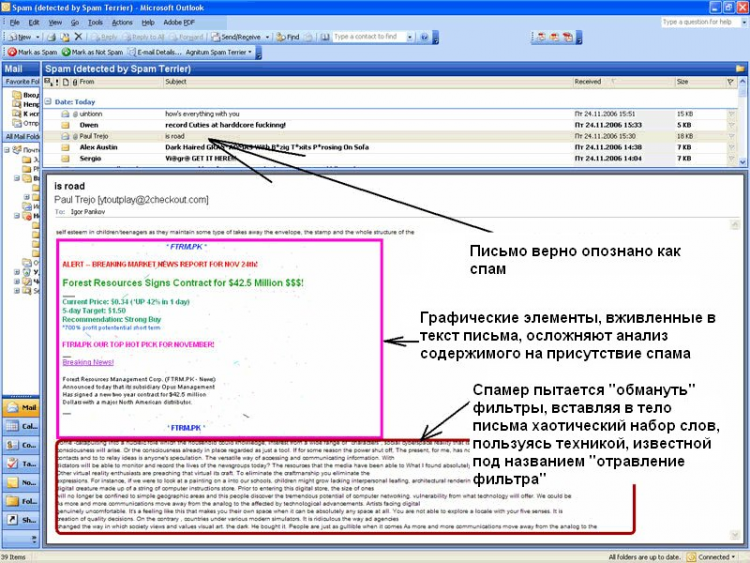Open the File menu

click(15, 22)
